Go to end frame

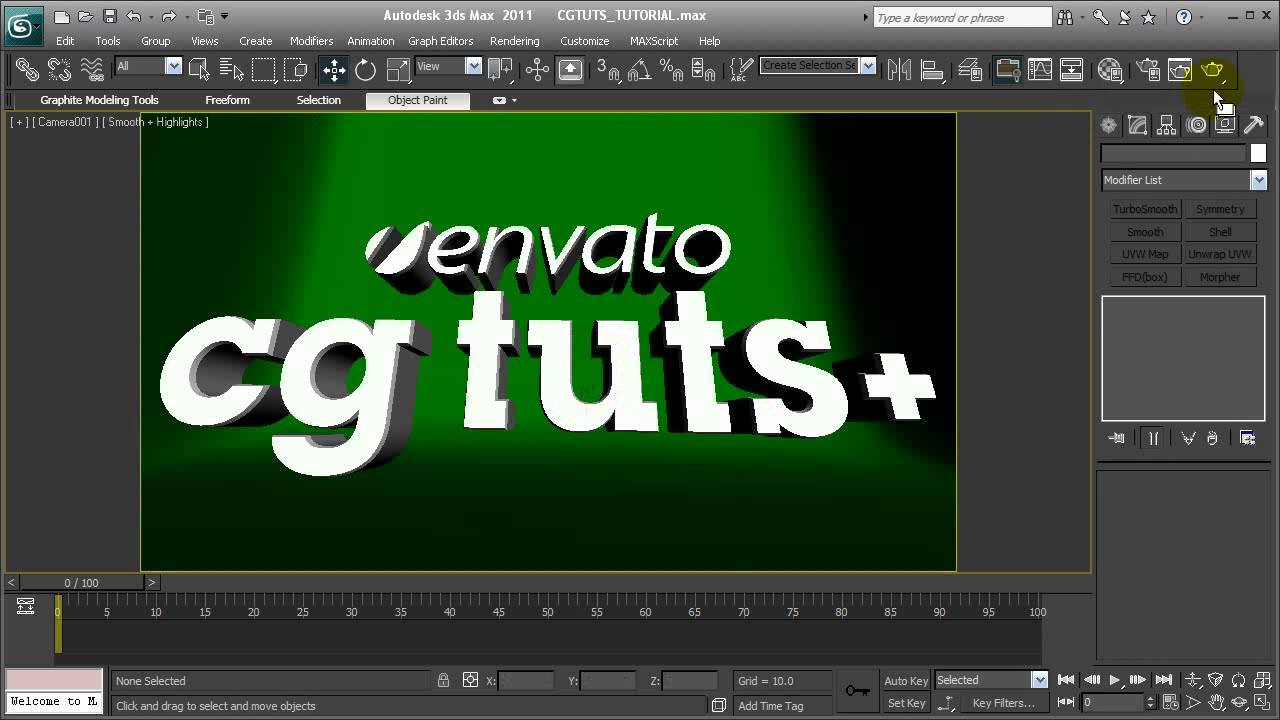click(1163, 680)
